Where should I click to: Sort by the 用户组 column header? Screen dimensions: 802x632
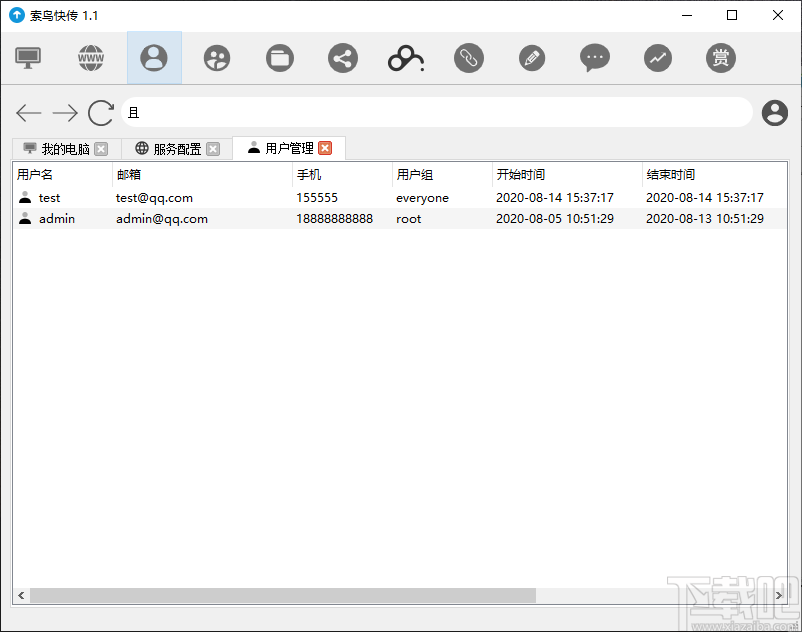pos(442,175)
